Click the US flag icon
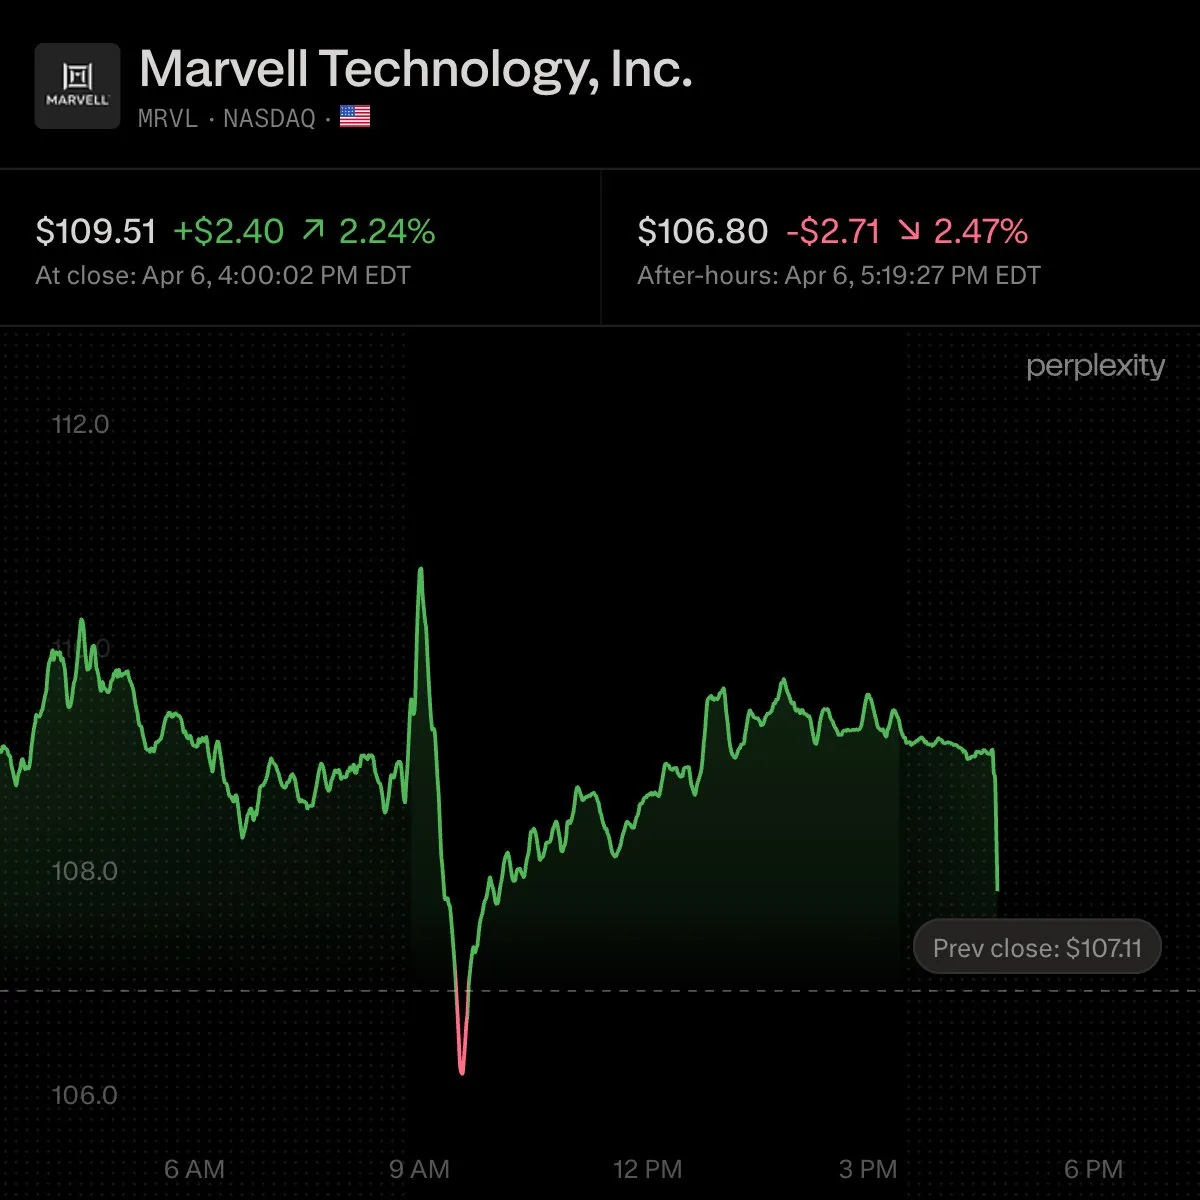 tap(355, 117)
